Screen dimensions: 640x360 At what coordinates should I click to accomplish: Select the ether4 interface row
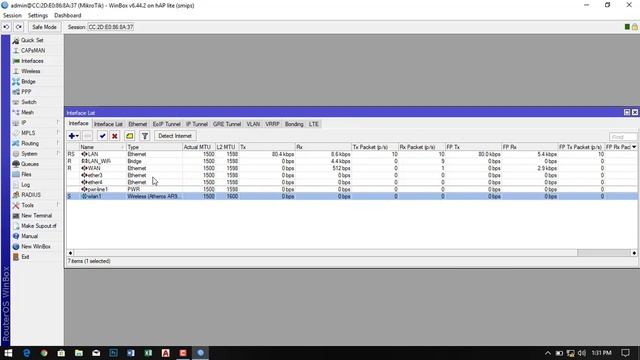tap(352, 182)
